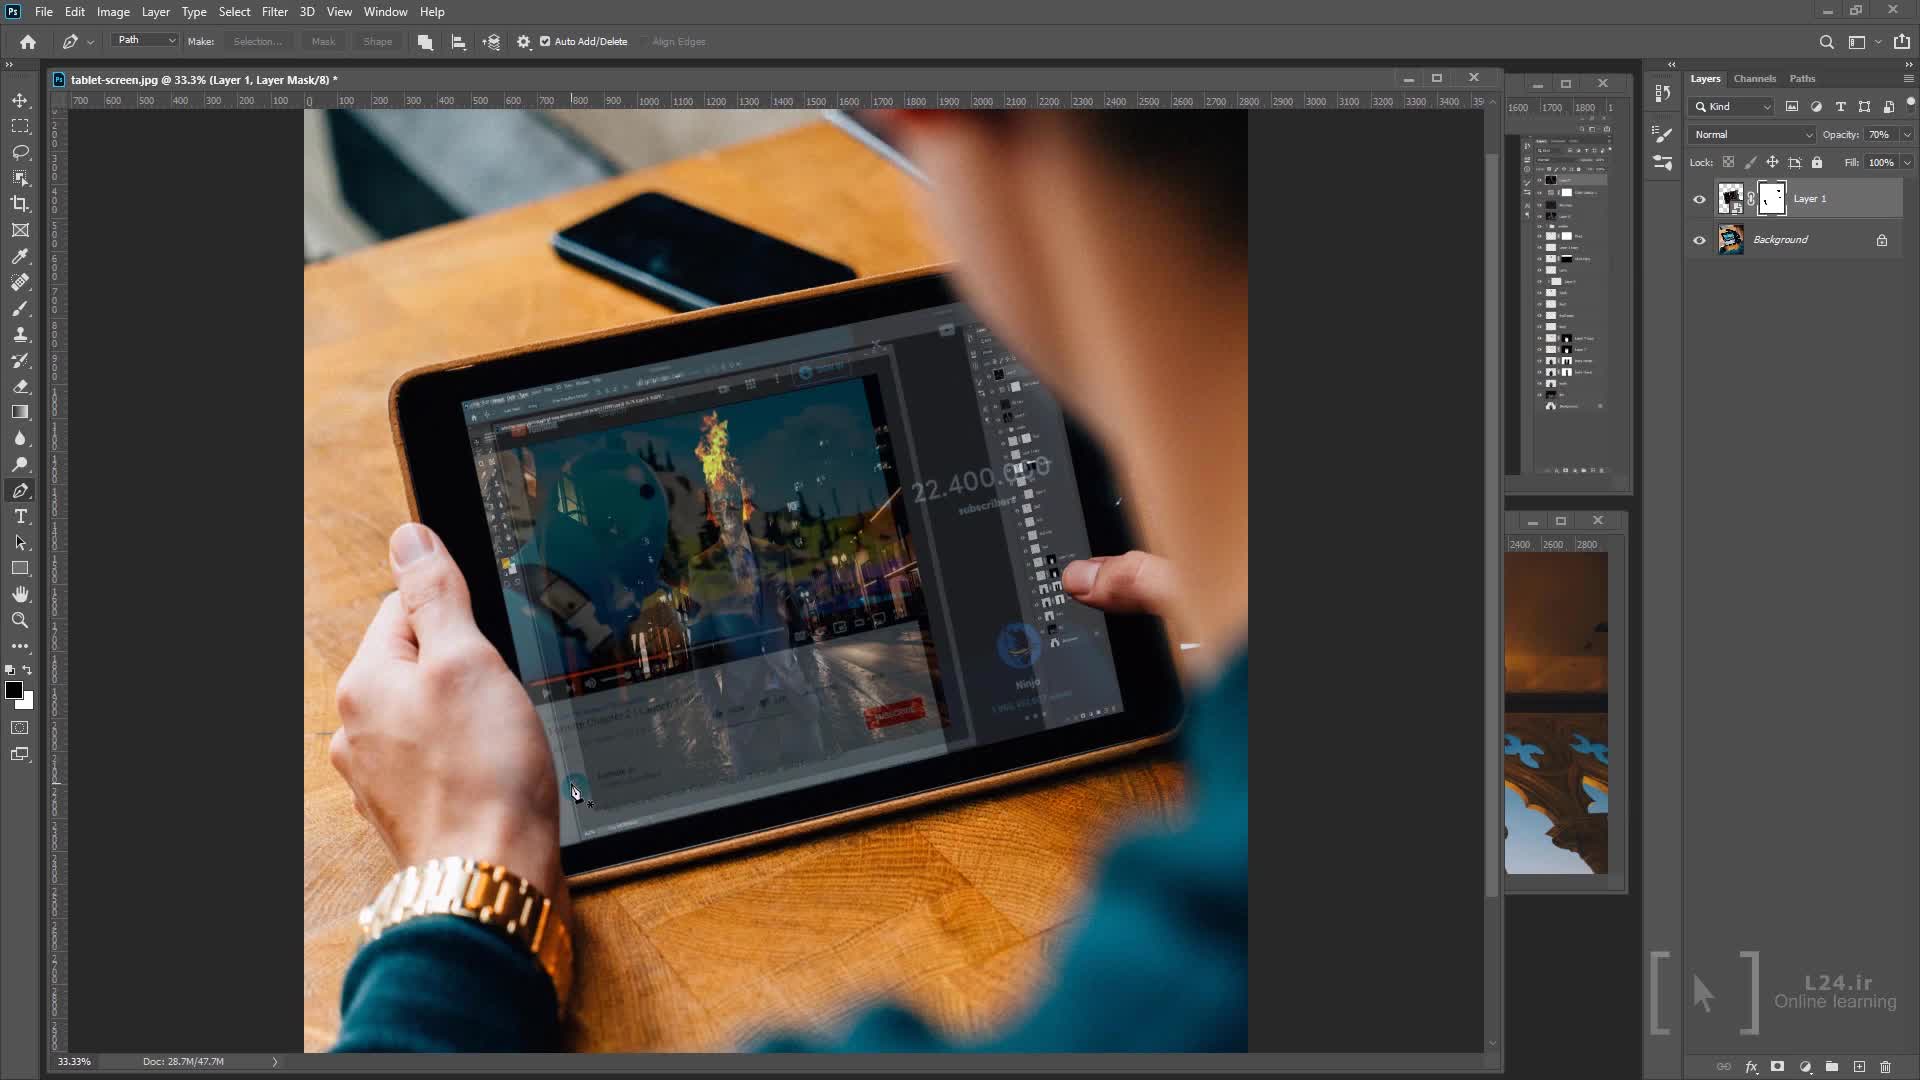Screen dimensions: 1920x1080
Task: Hide Layer 1 with its eye icon
Action: pyautogui.click(x=1699, y=199)
